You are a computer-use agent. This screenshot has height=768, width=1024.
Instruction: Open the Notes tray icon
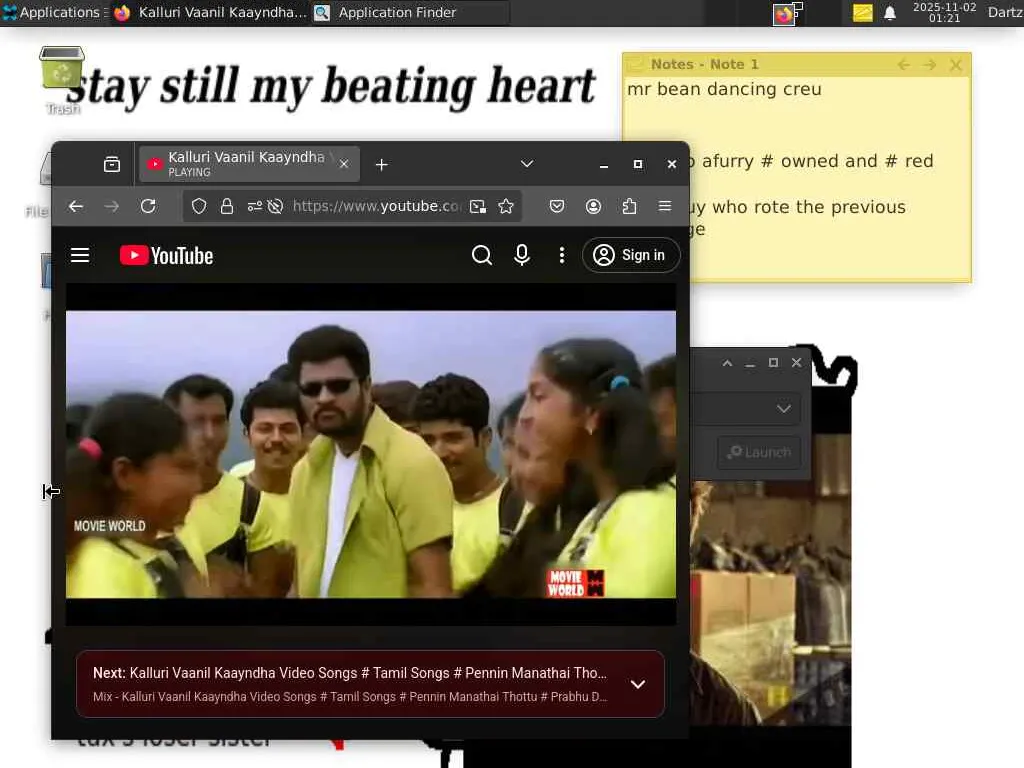click(863, 12)
